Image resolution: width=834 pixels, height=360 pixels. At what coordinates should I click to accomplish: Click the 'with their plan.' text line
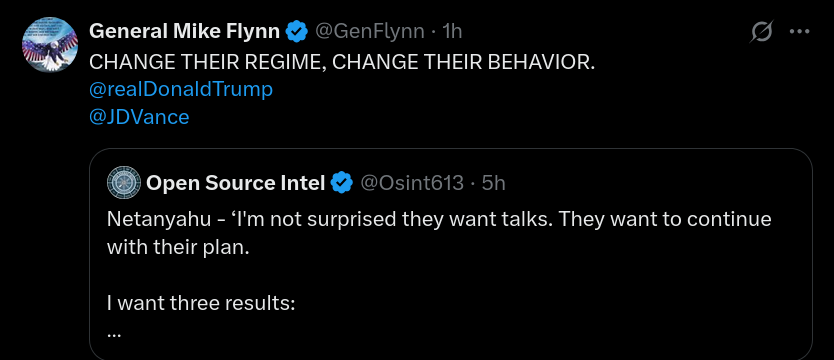178,247
